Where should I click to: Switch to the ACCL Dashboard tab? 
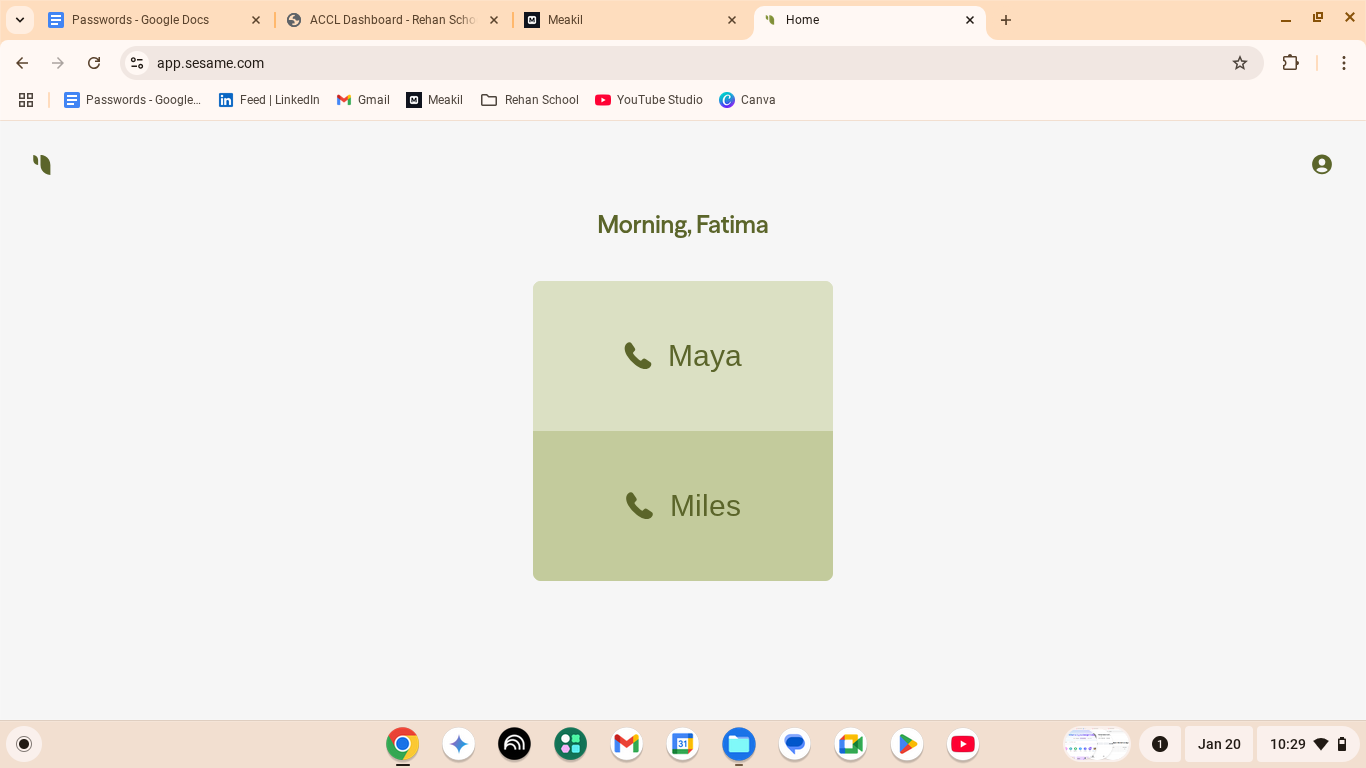tap(391, 20)
